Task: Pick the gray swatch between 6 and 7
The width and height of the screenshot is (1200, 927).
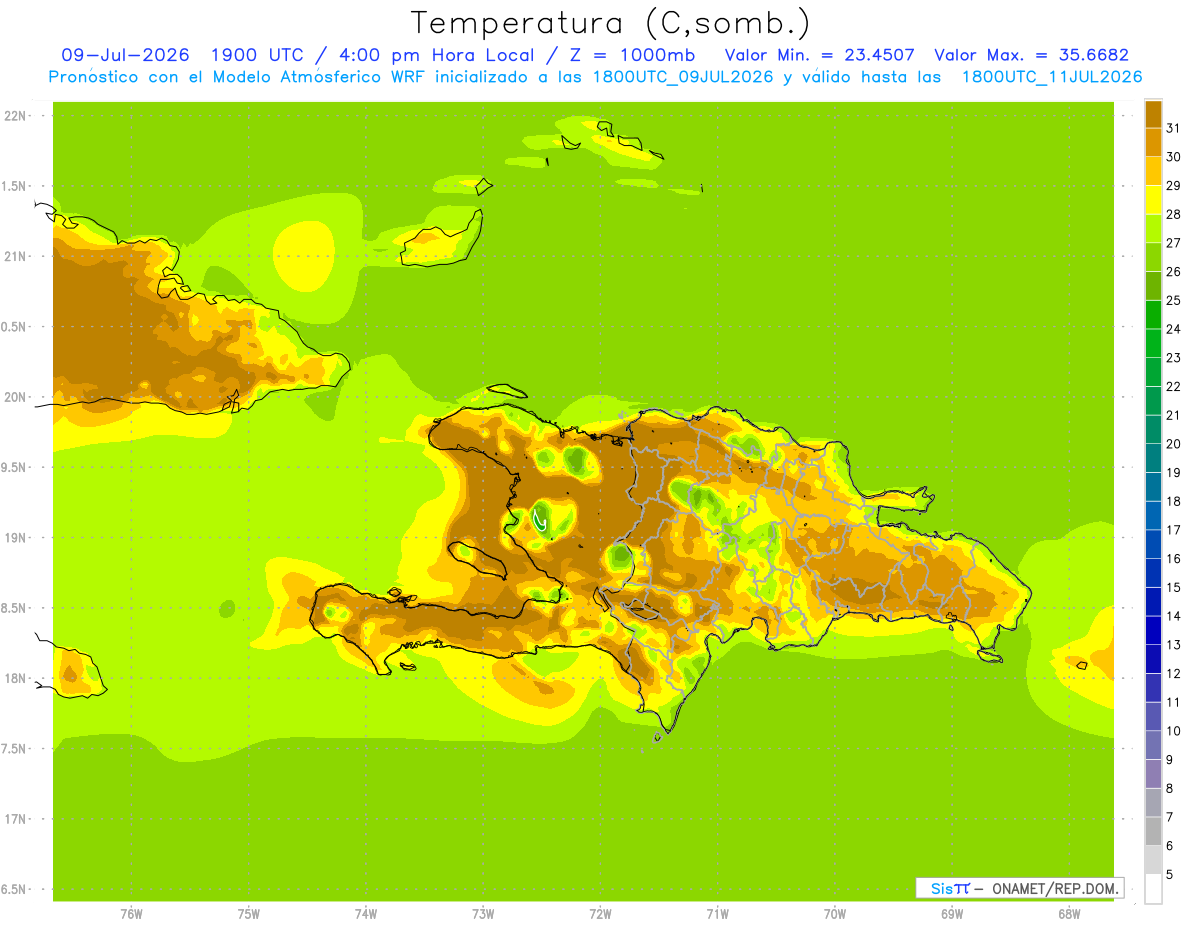Action: [x=1153, y=831]
